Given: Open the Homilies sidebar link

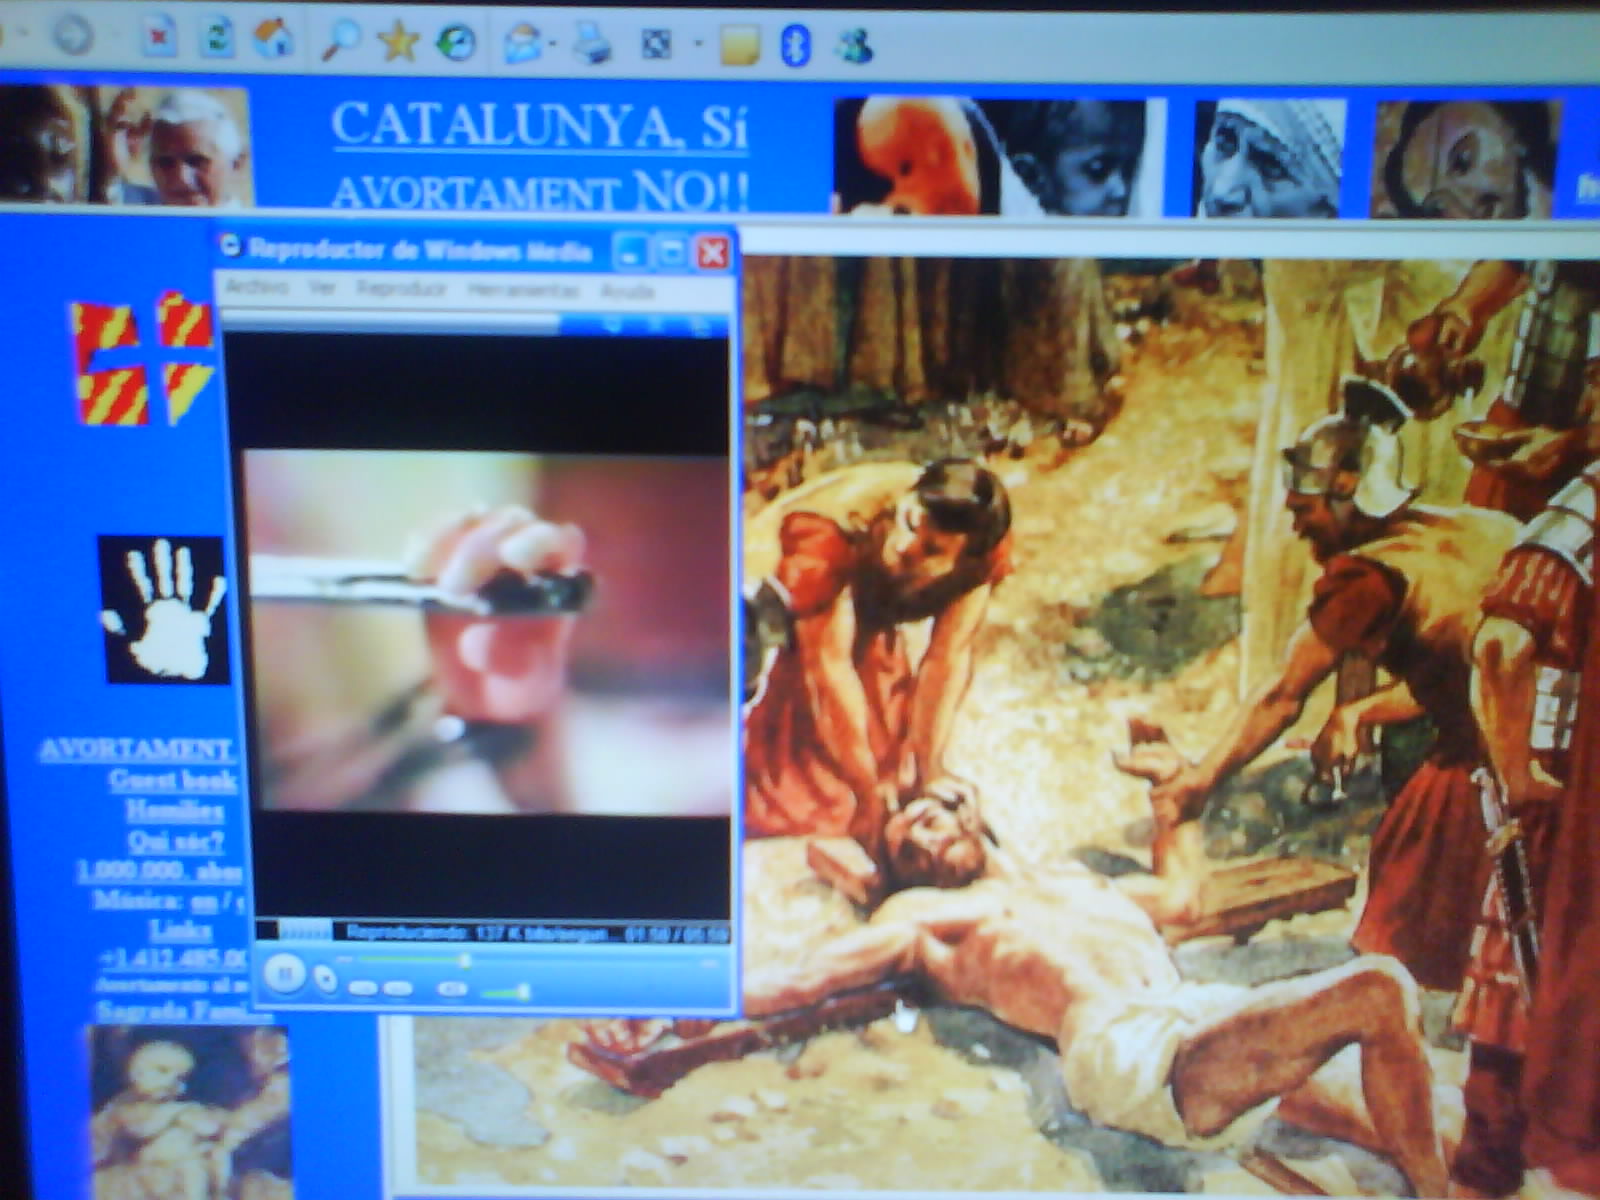Looking at the screenshot, I should tap(174, 810).
